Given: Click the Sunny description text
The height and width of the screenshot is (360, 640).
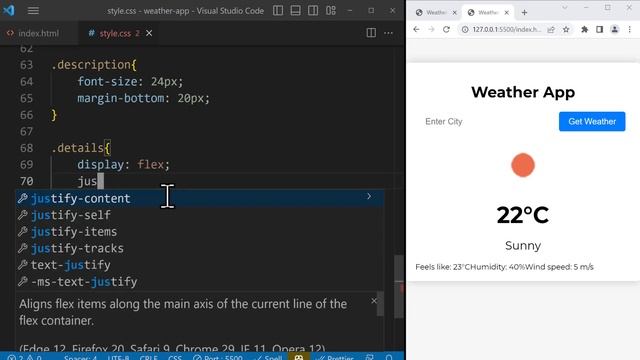Looking at the screenshot, I should click(523, 246).
